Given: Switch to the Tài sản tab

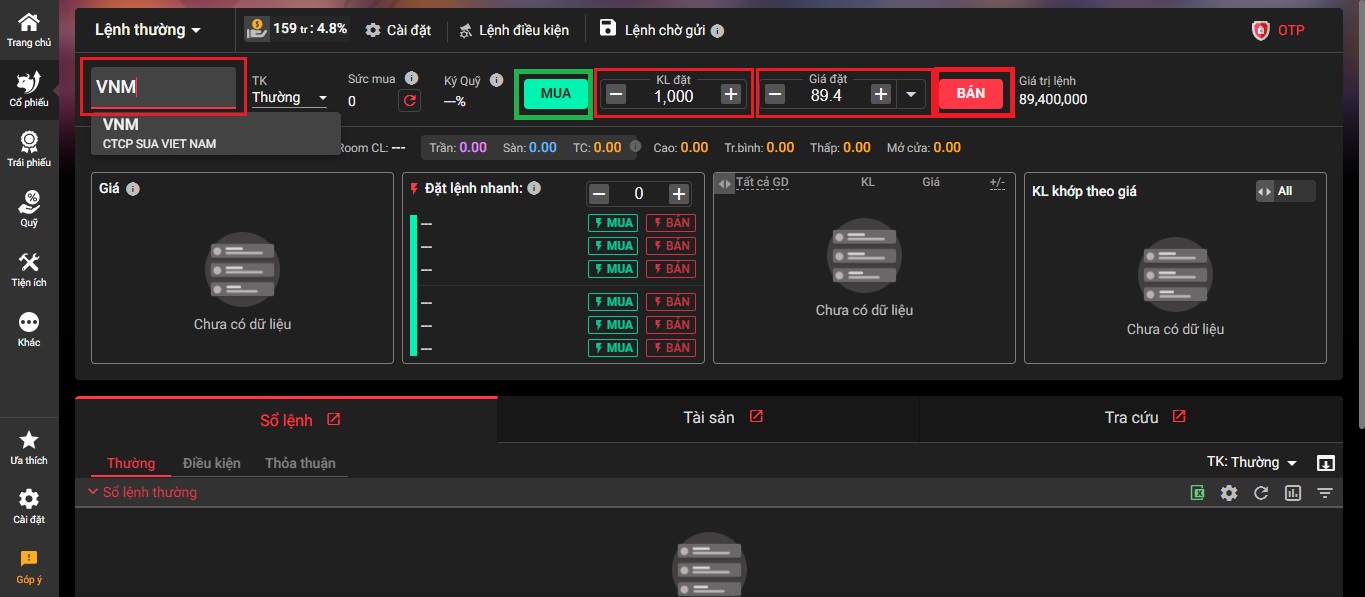Looking at the screenshot, I should point(708,418).
